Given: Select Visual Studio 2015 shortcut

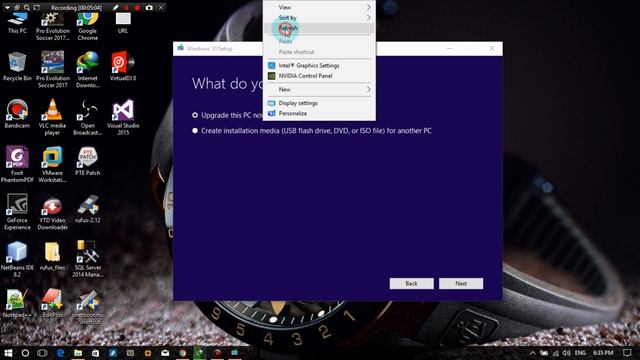Looking at the screenshot, I should point(123,117).
